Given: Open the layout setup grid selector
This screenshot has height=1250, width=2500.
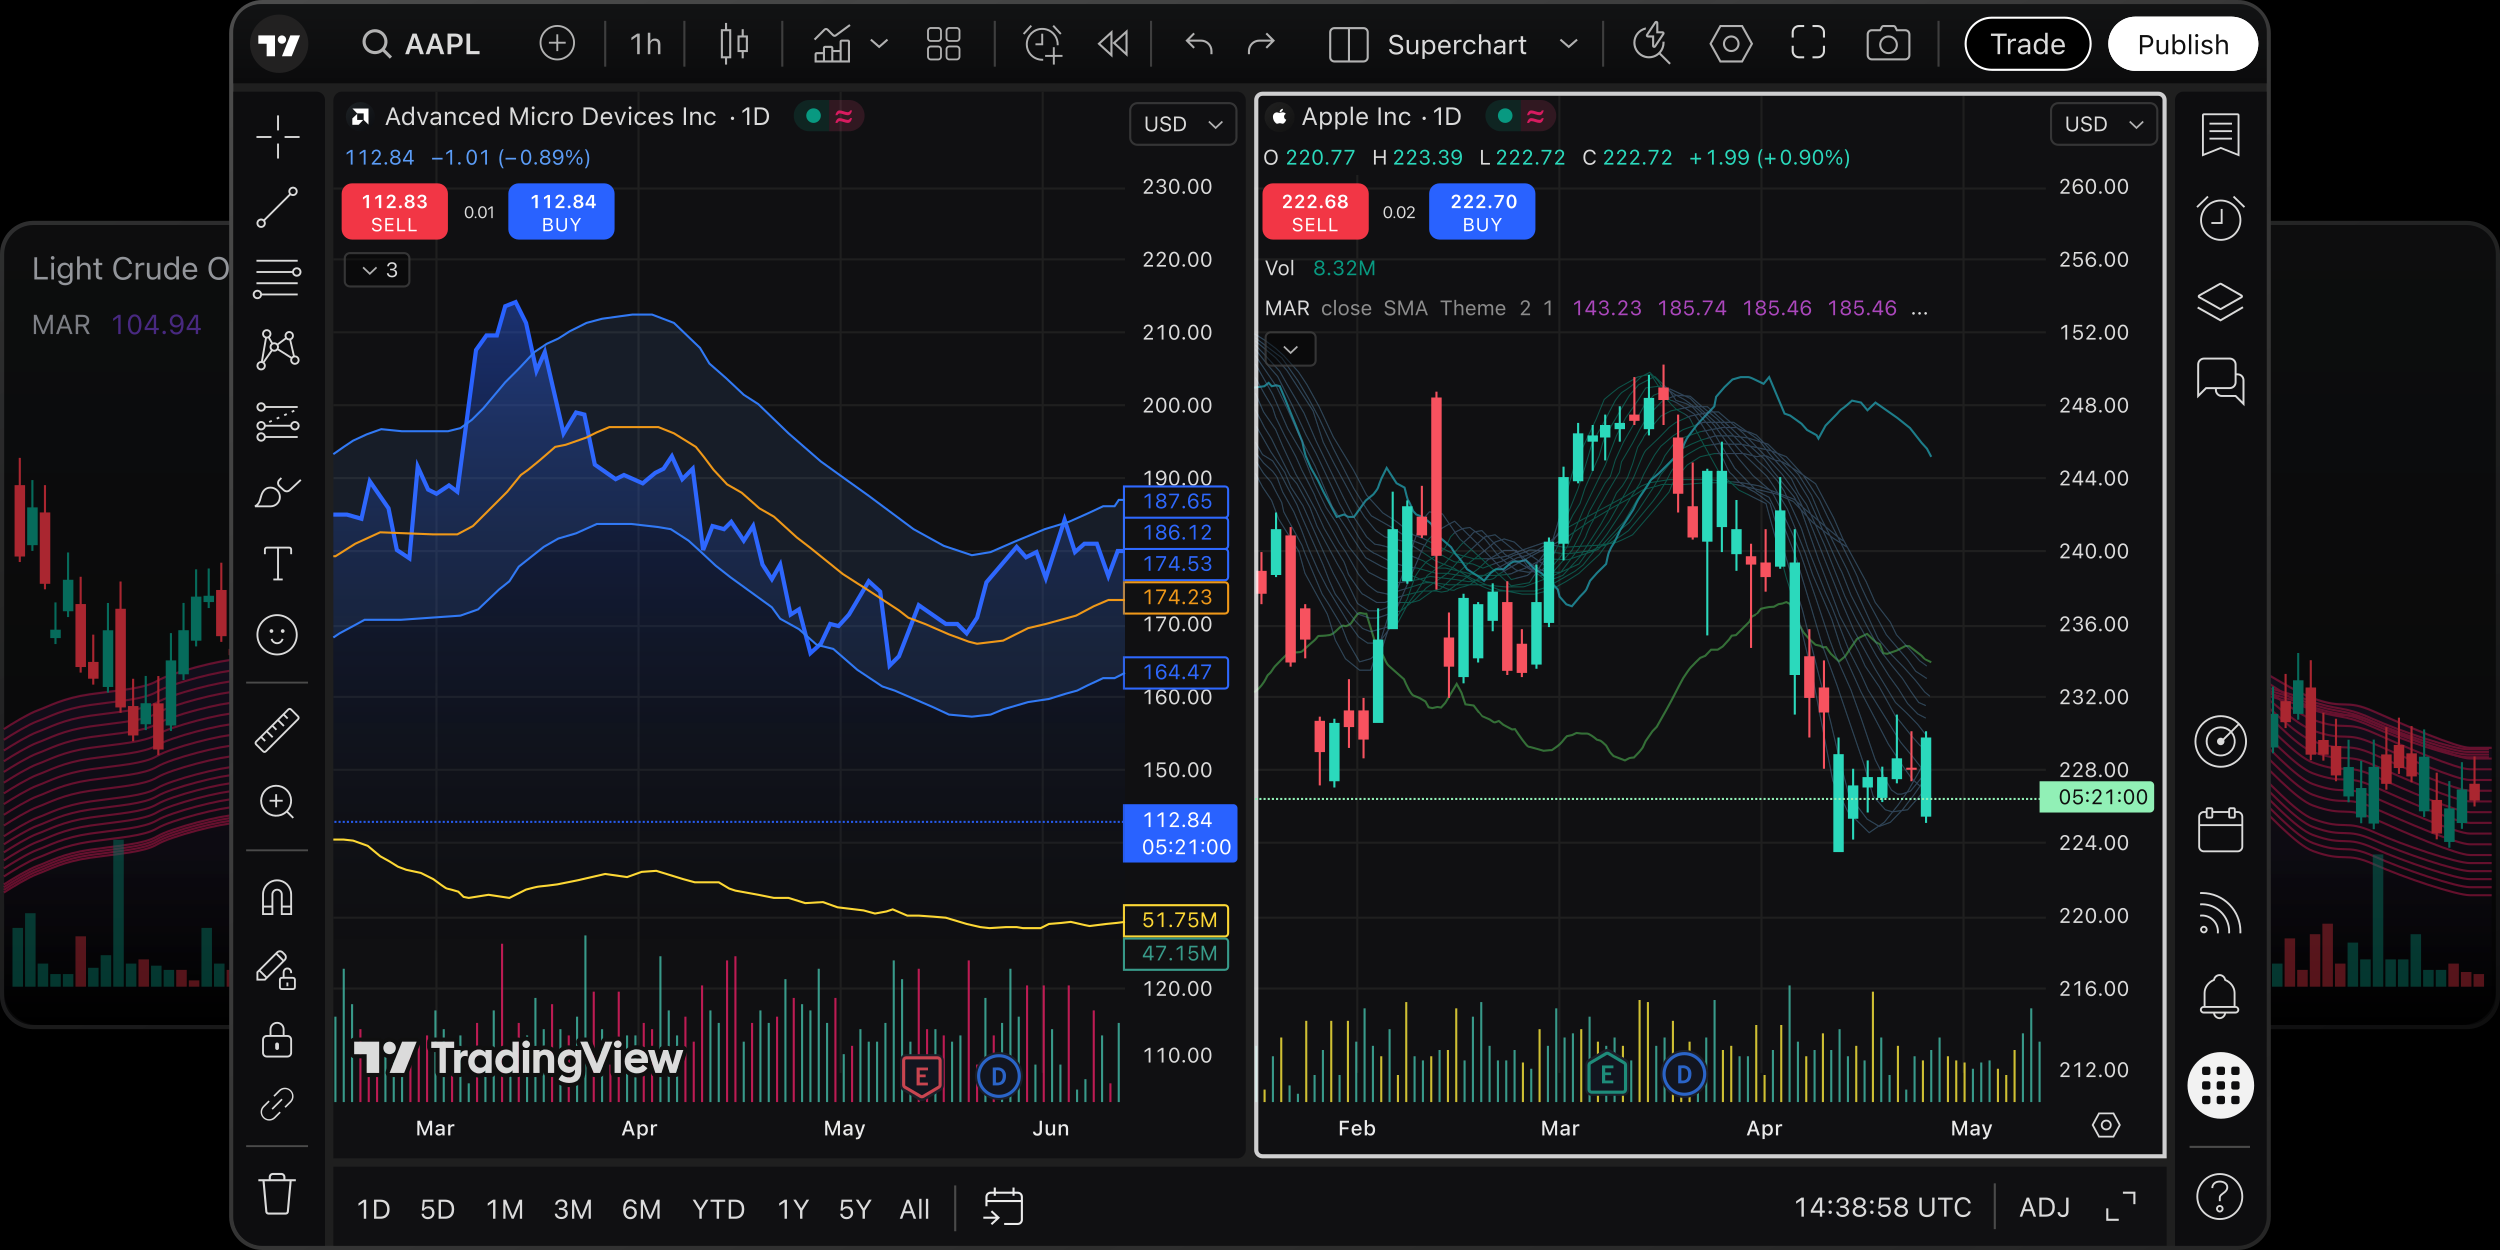Looking at the screenshot, I should coord(943,44).
